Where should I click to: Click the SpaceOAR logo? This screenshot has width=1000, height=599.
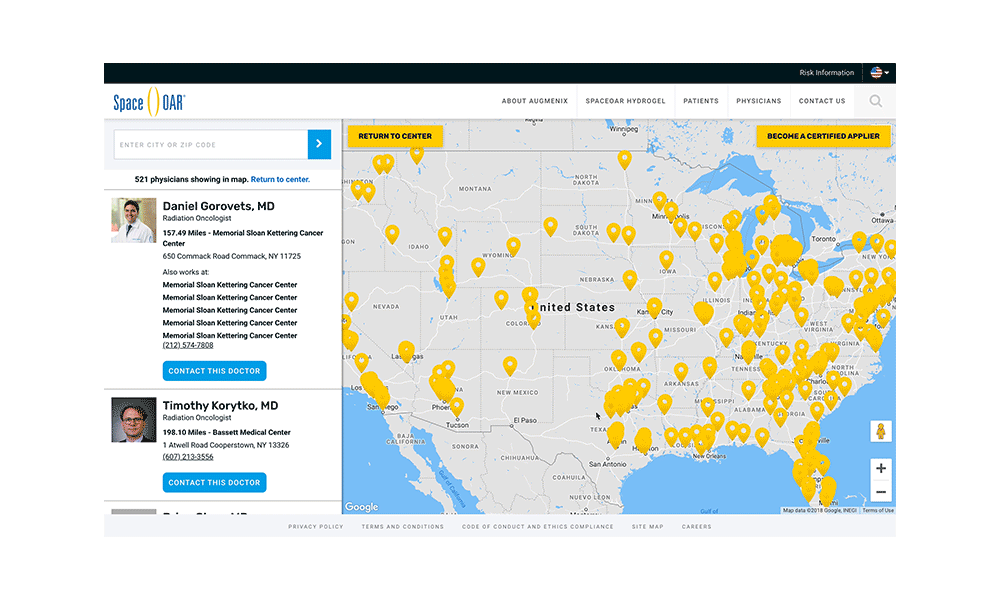pos(149,101)
